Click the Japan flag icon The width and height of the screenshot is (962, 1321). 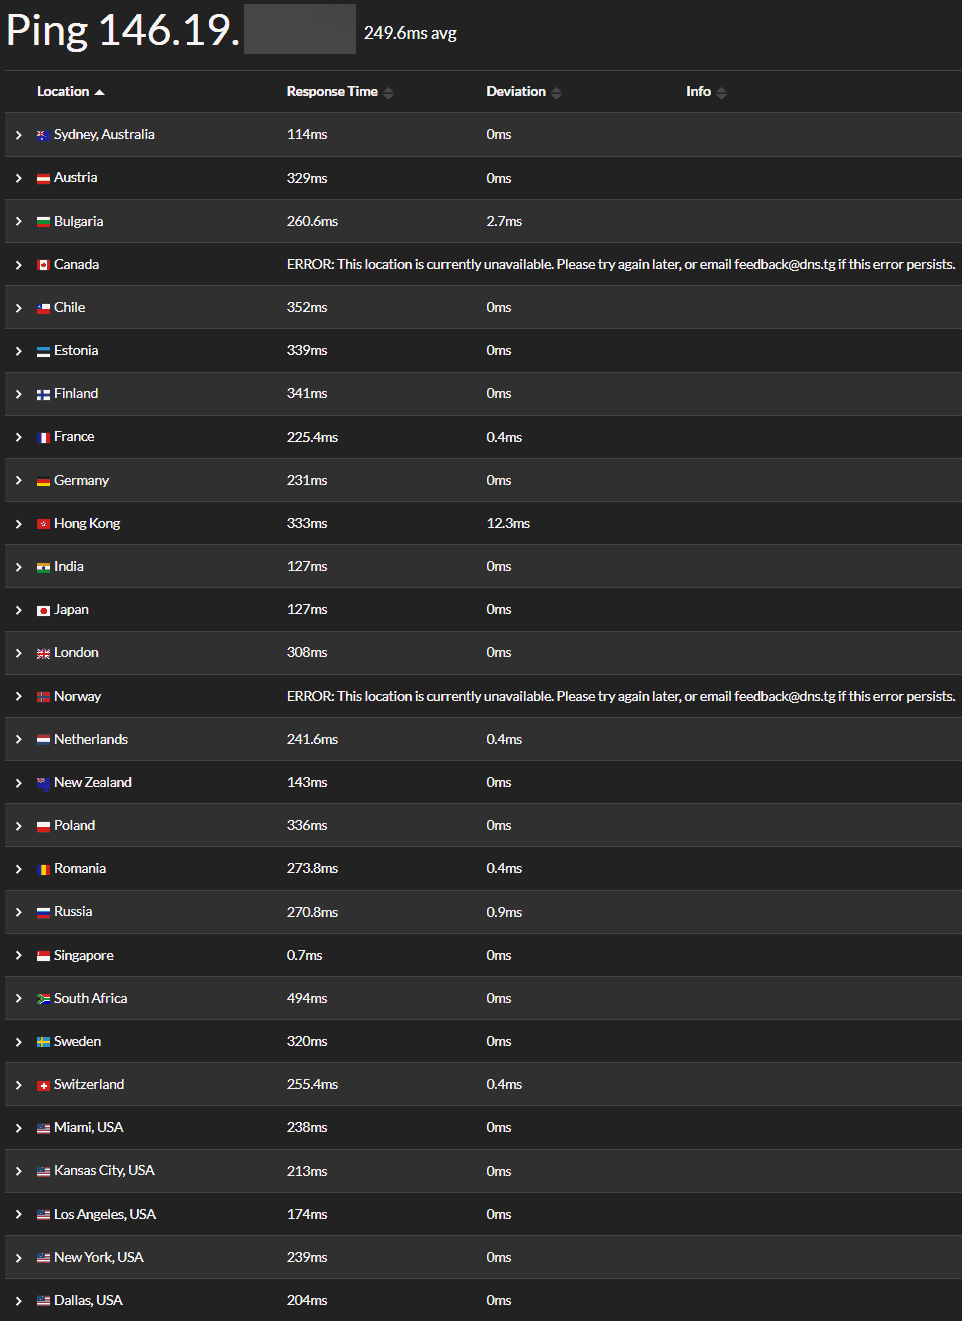[43, 610]
